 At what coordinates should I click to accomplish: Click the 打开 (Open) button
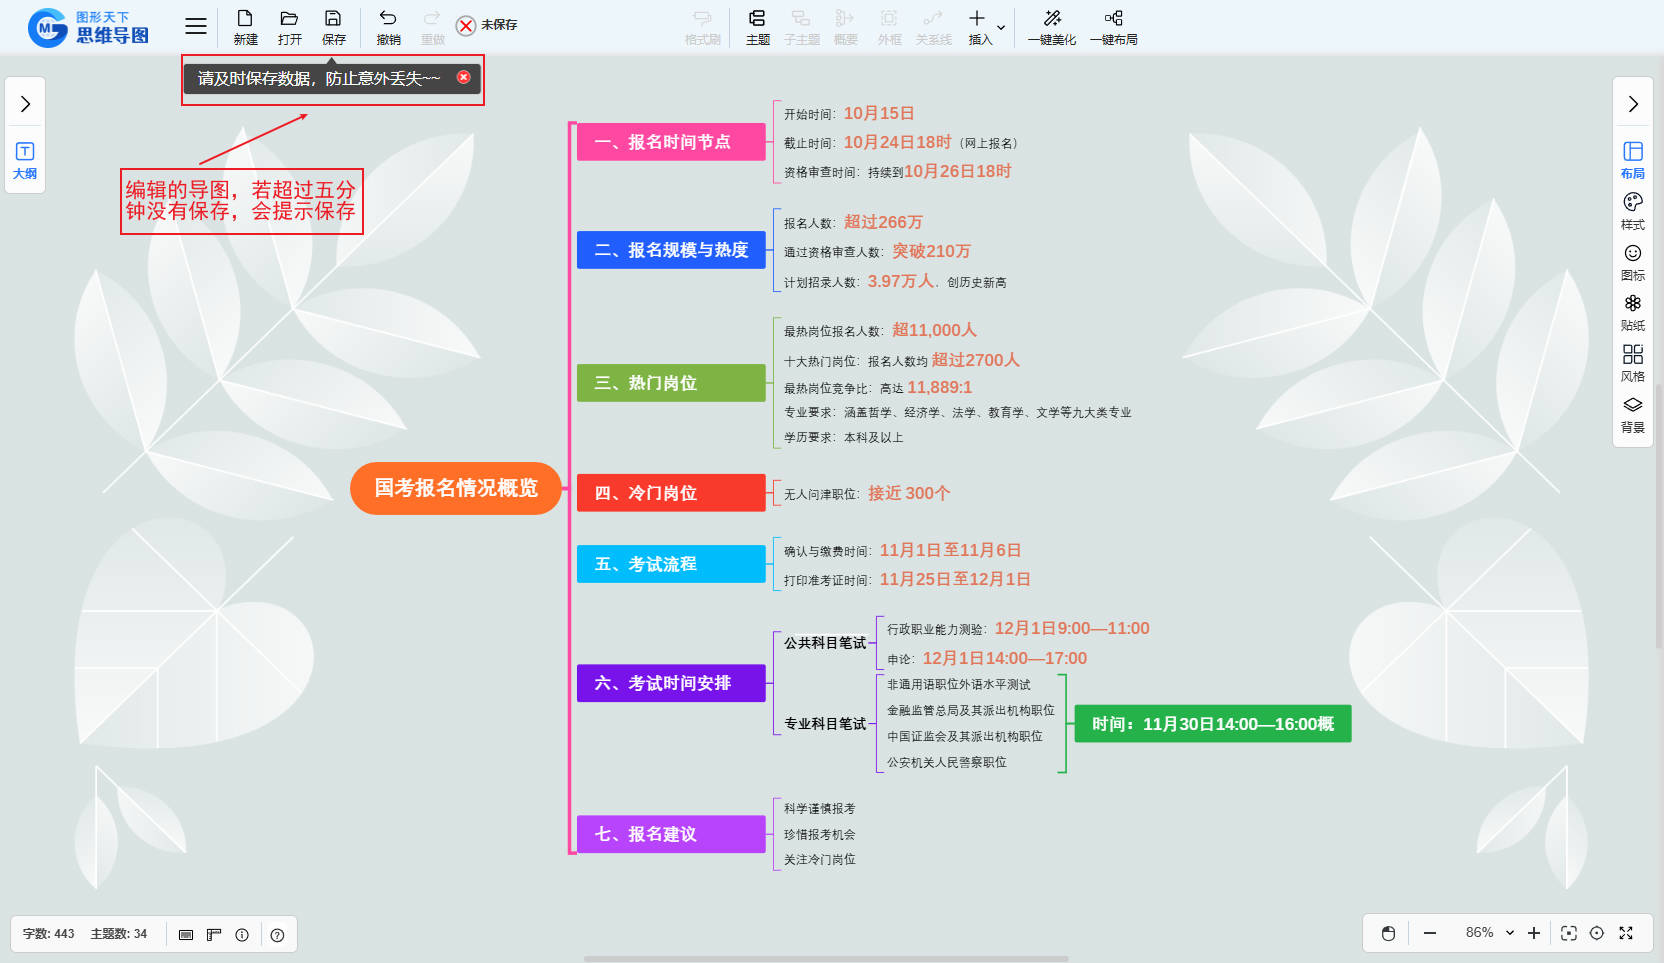click(x=289, y=26)
